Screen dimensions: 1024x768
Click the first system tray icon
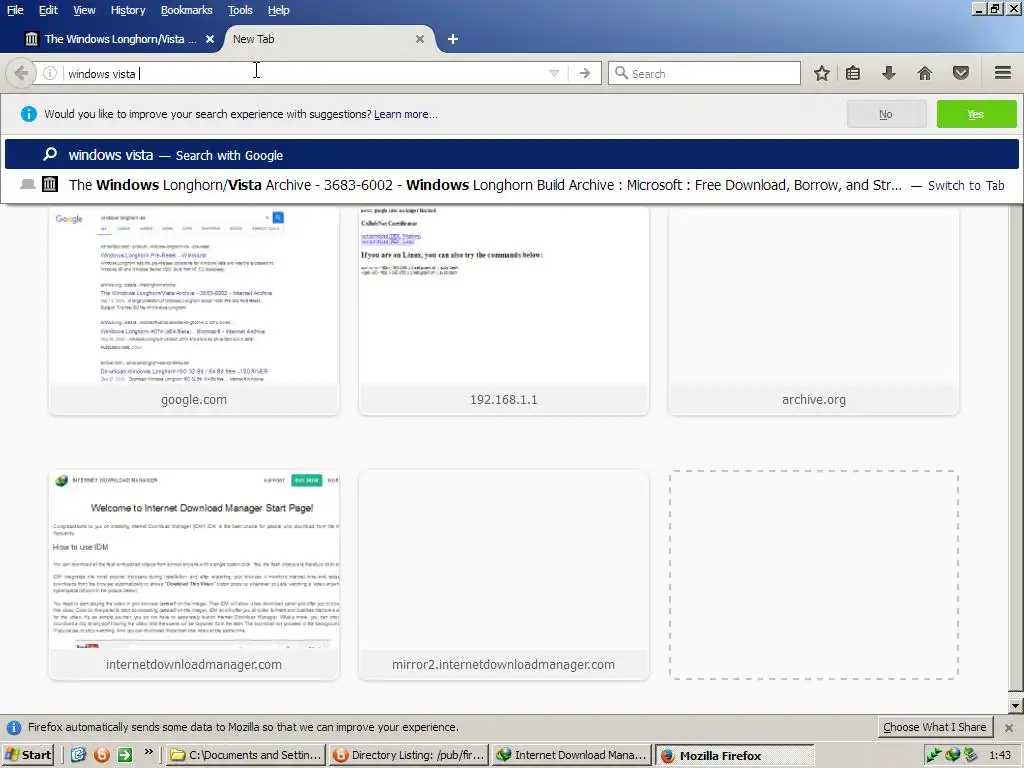pos(934,755)
